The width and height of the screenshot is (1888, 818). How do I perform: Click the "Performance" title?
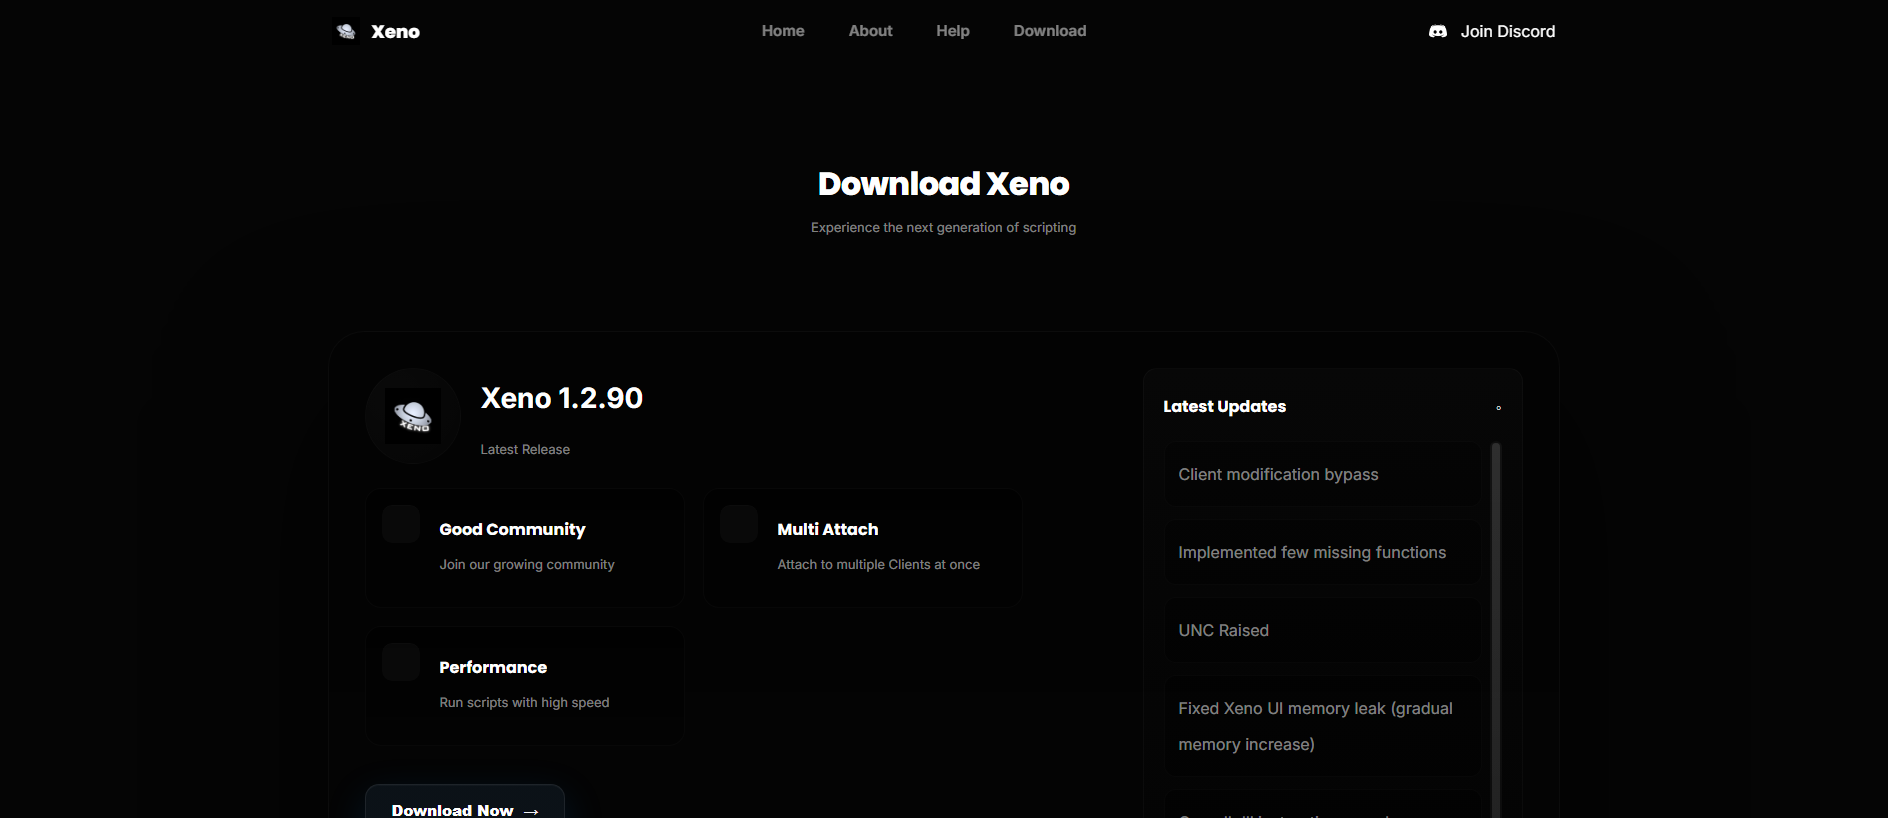(x=493, y=668)
